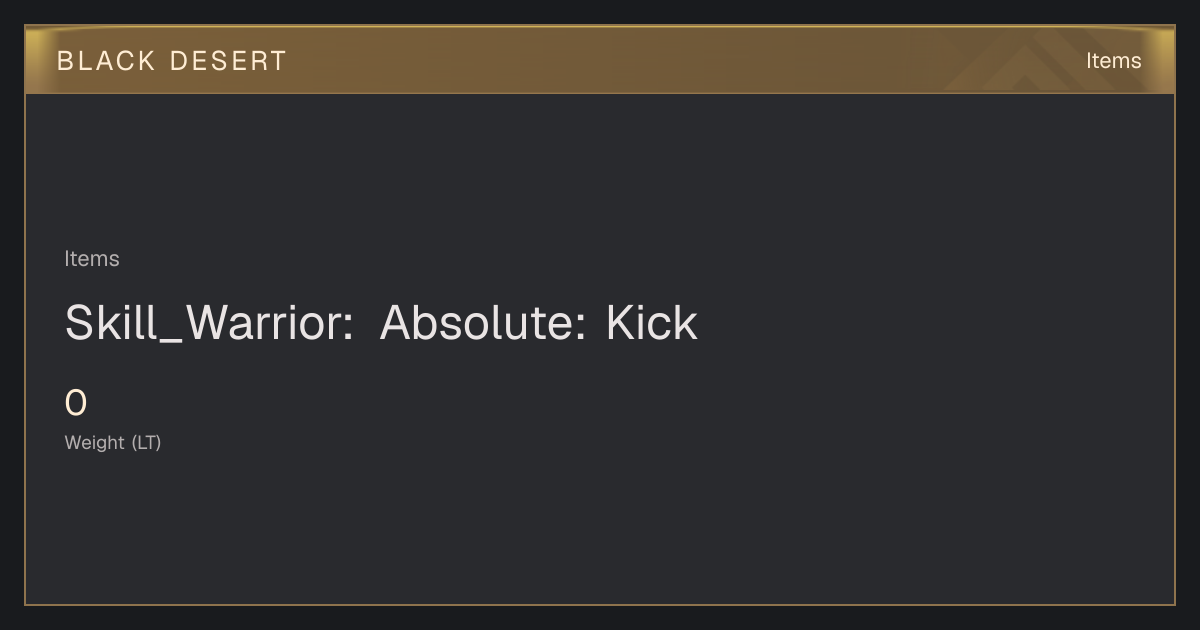The height and width of the screenshot is (630, 1200).
Task: Open Items link in the header
Action: coord(1113,61)
